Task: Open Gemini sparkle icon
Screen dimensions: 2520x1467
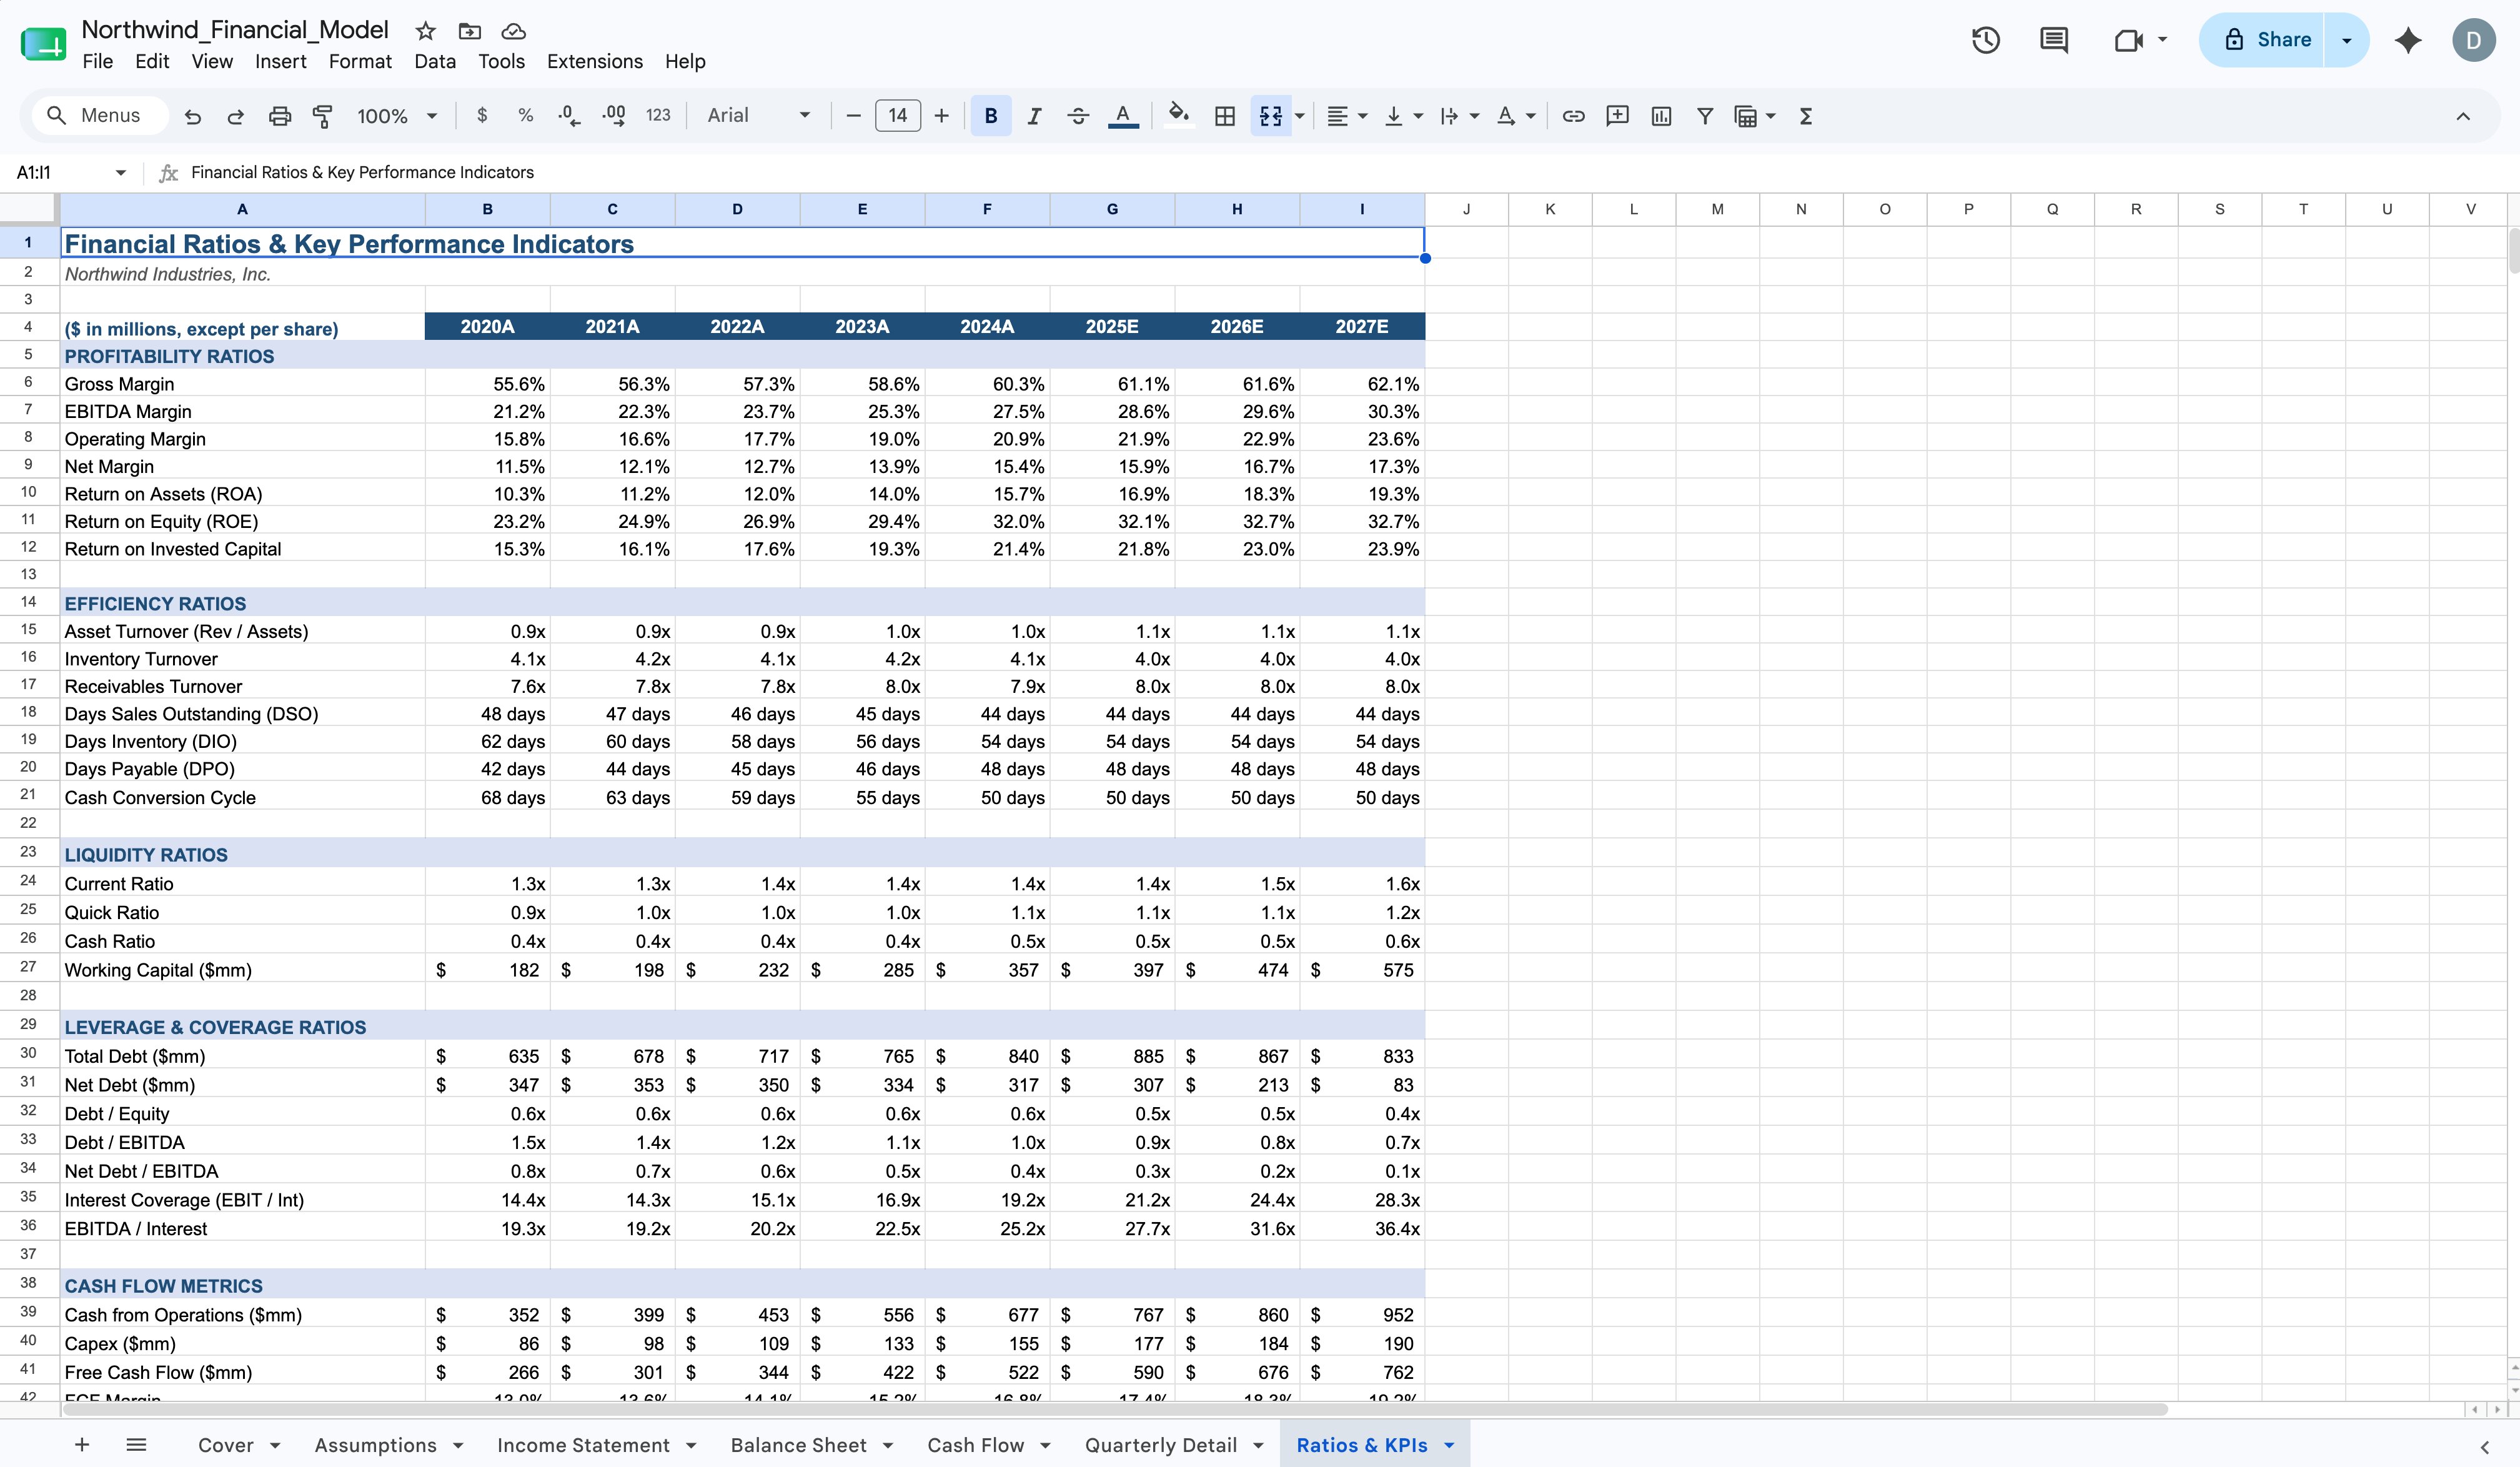Action: tap(2408, 40)
